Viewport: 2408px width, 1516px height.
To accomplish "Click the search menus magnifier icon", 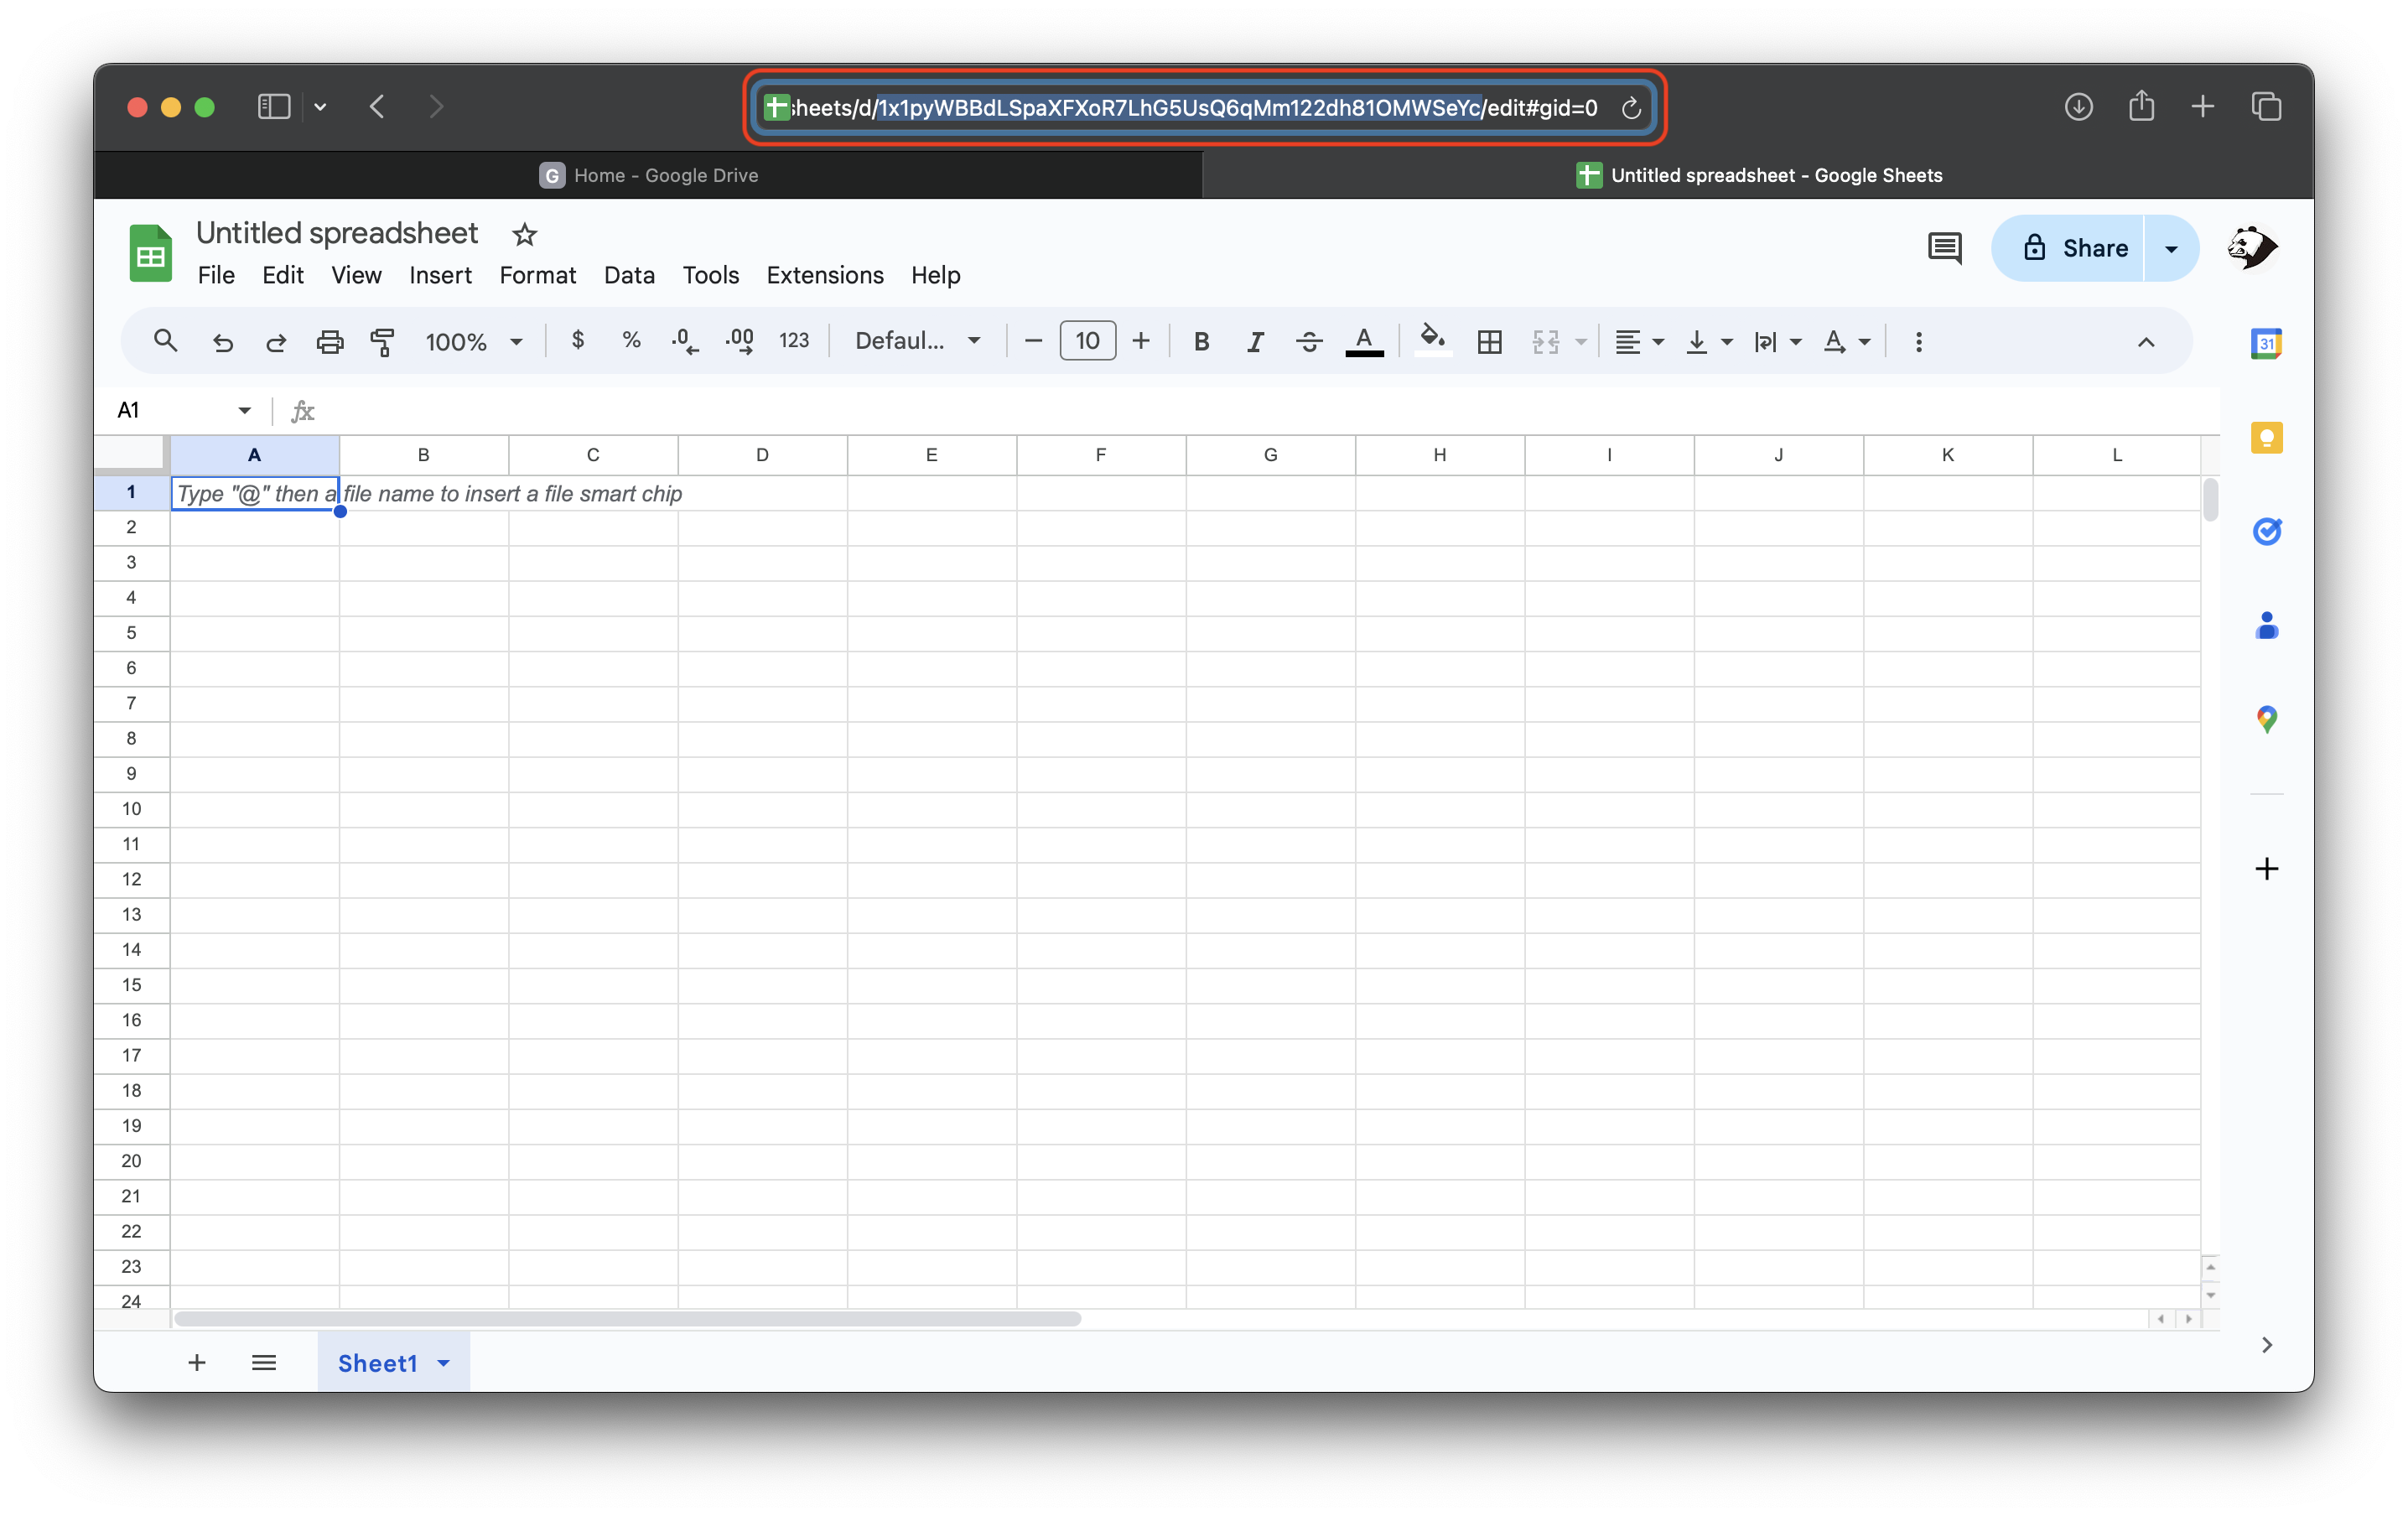I will coord(166,342).
